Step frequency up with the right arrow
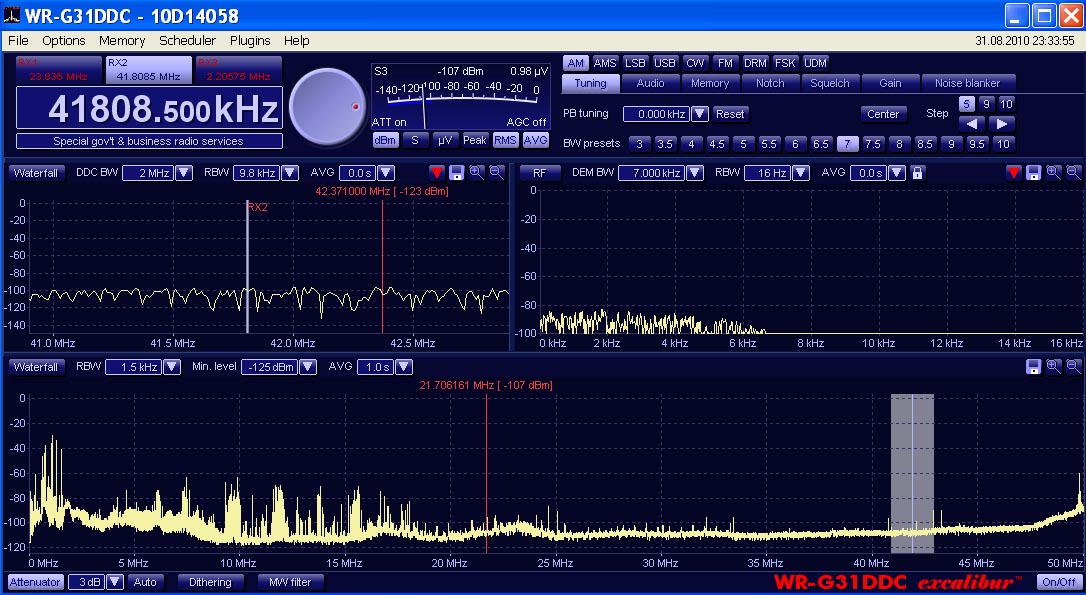The image size is (1086, 595). [1002, 124]
